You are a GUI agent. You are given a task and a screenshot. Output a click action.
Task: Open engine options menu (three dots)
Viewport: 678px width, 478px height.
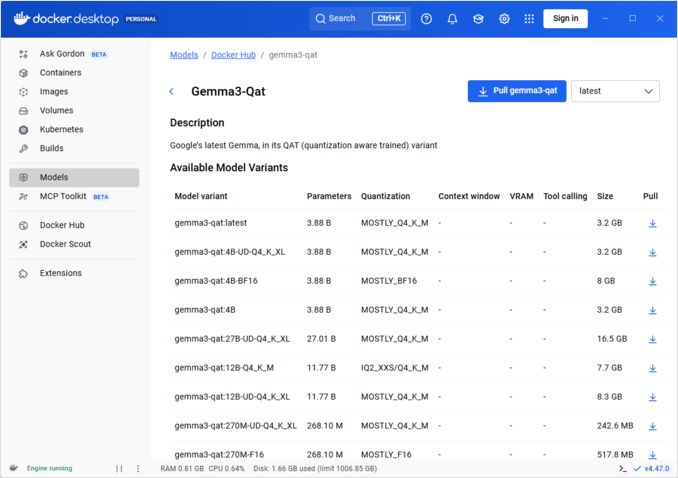click(138, 468)
